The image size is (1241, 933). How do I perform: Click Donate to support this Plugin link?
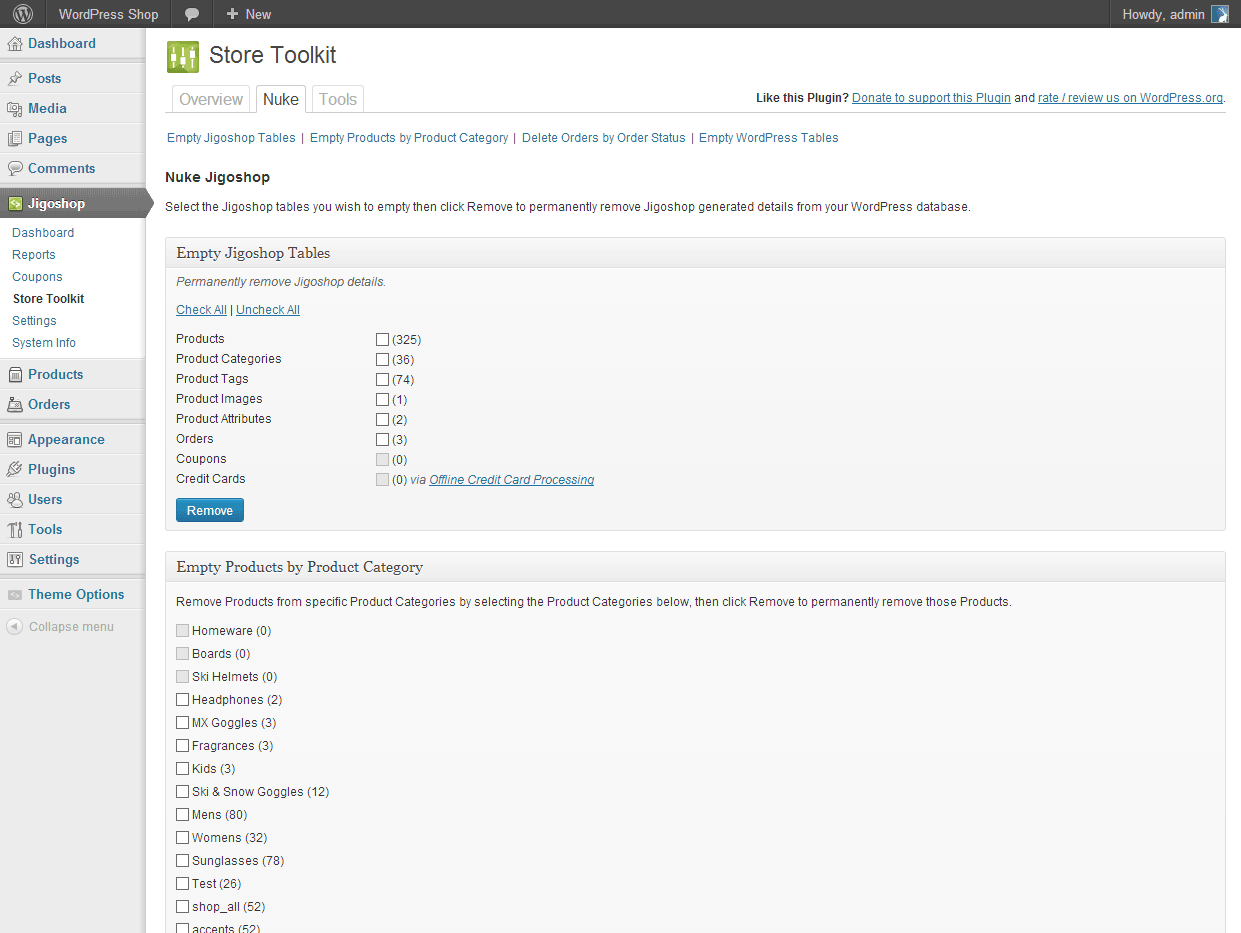pyautogui.click(x=931, y=98)
